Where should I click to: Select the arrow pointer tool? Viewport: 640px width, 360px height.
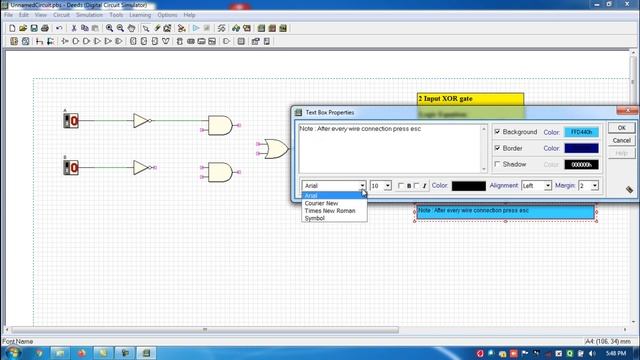tap(146, 28)
